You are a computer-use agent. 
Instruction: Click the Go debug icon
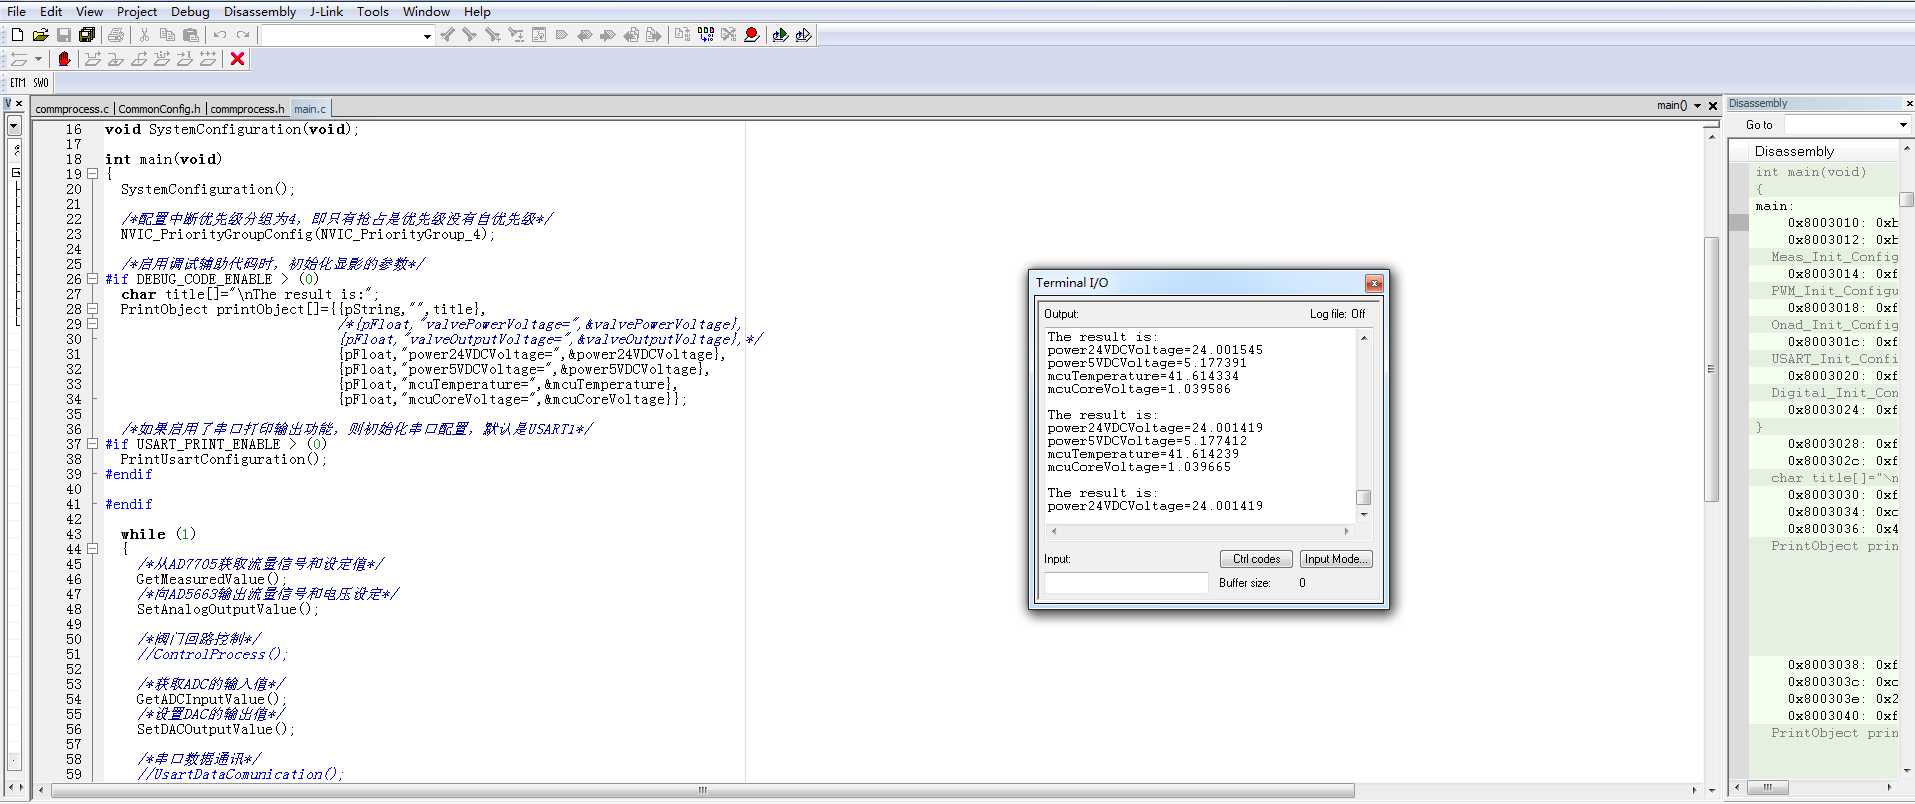[x=208, y=59]
